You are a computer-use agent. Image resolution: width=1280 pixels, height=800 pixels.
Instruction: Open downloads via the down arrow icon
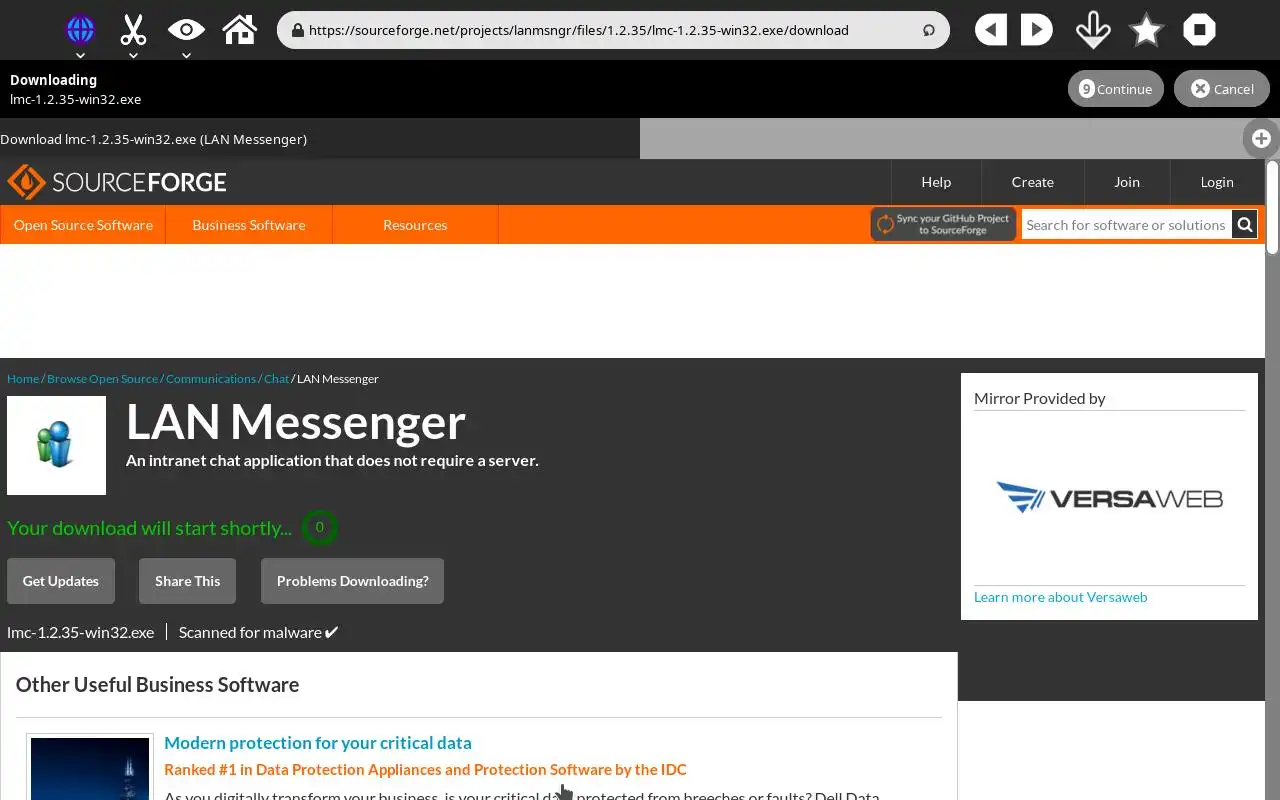[x=1093, y=30]
